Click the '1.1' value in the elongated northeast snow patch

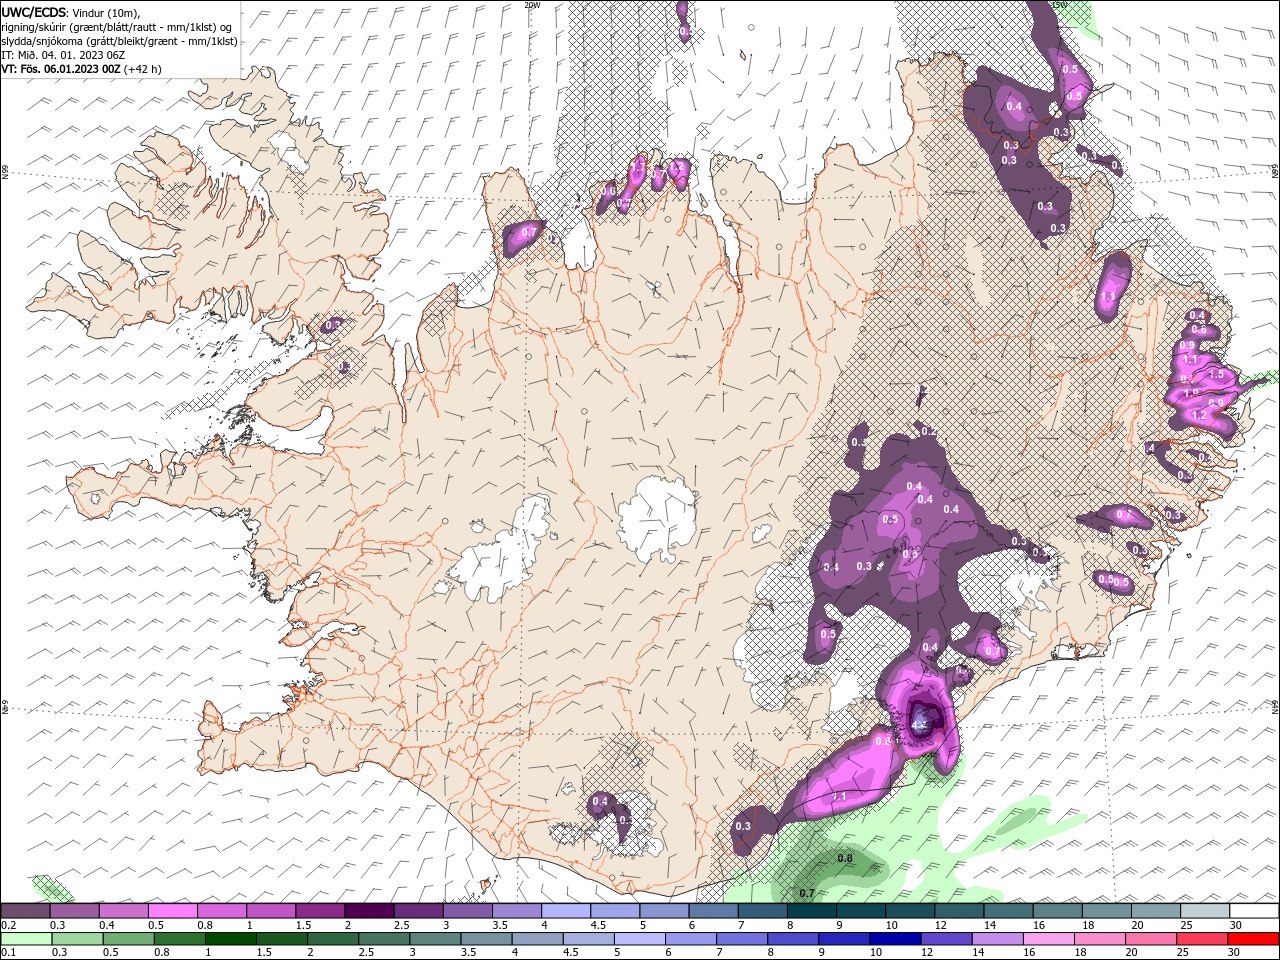point(1108,297)
